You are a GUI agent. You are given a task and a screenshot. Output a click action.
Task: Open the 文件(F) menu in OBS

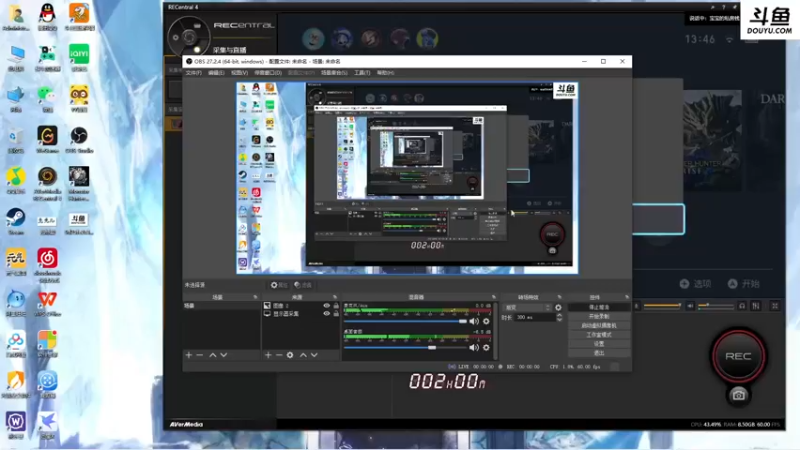tap(193, 73)
